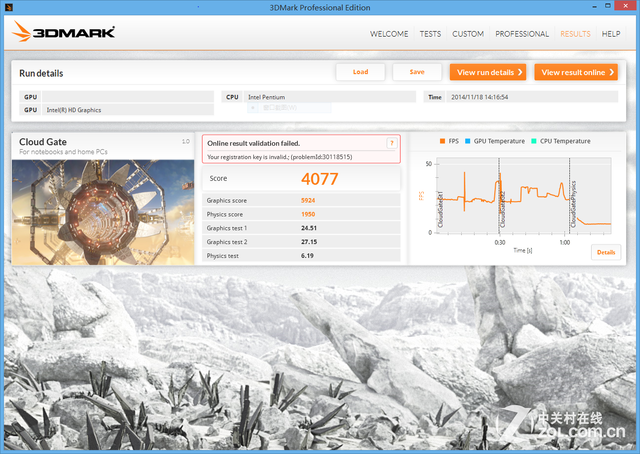Screen dimensions: 640x454
Task: Open the WELCOME tab
Action: pos(389,34)
